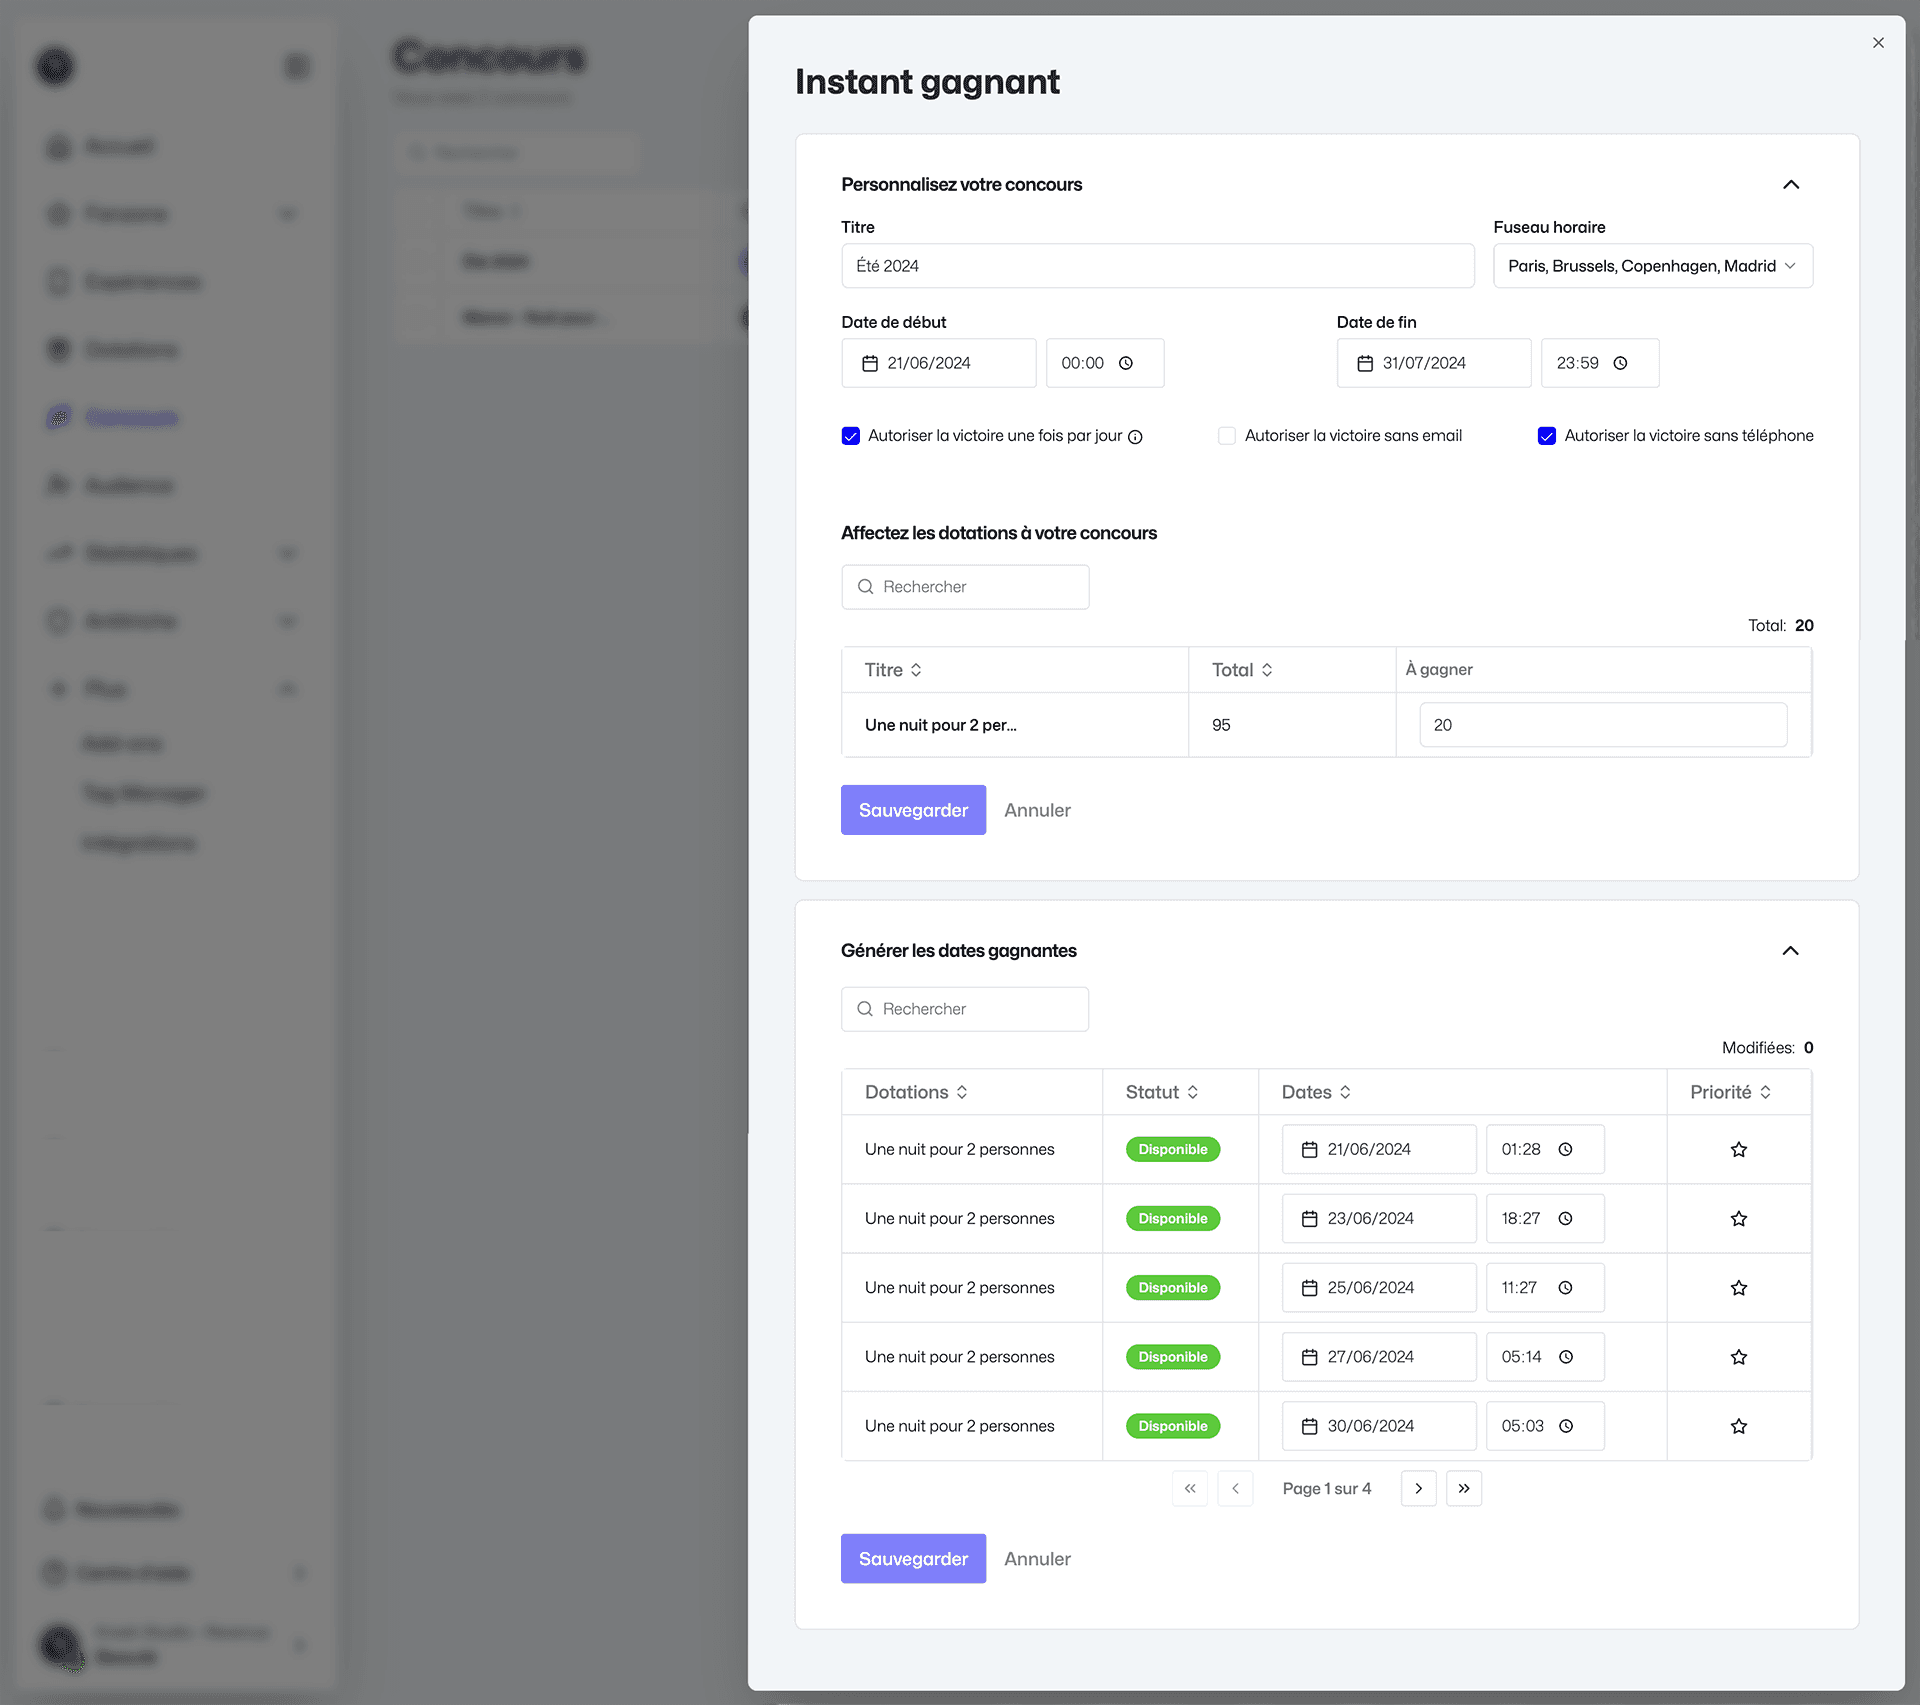Click Disponible badge in 30/06/2024 row

[1173, 1426]
